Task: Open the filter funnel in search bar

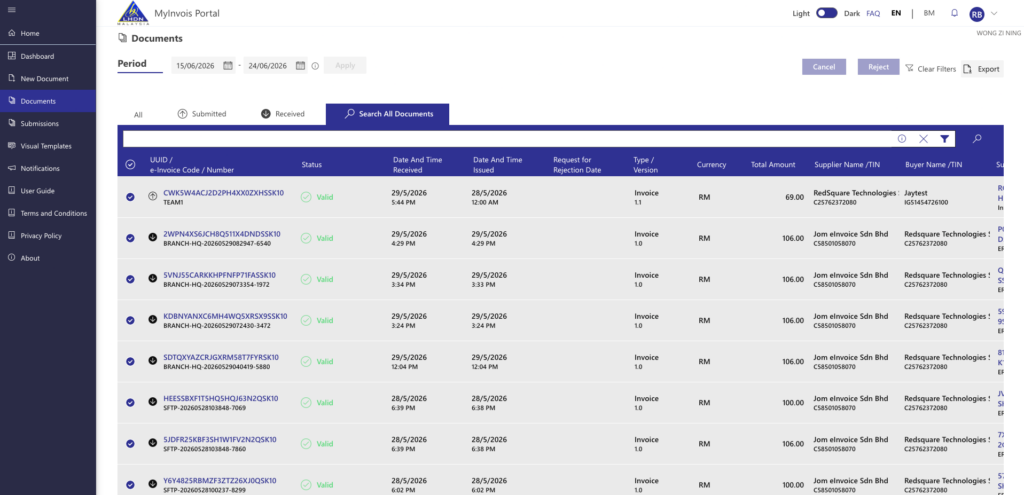Action: pyautogui.click(x=944, y=138)
